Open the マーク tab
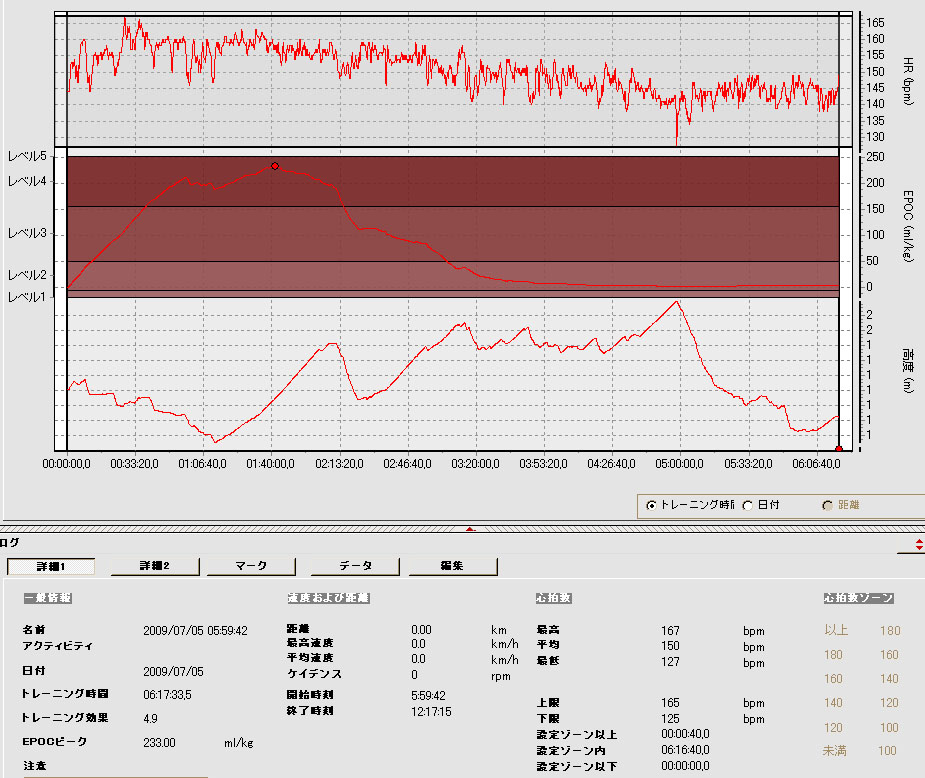 click(x=251, y=566)
